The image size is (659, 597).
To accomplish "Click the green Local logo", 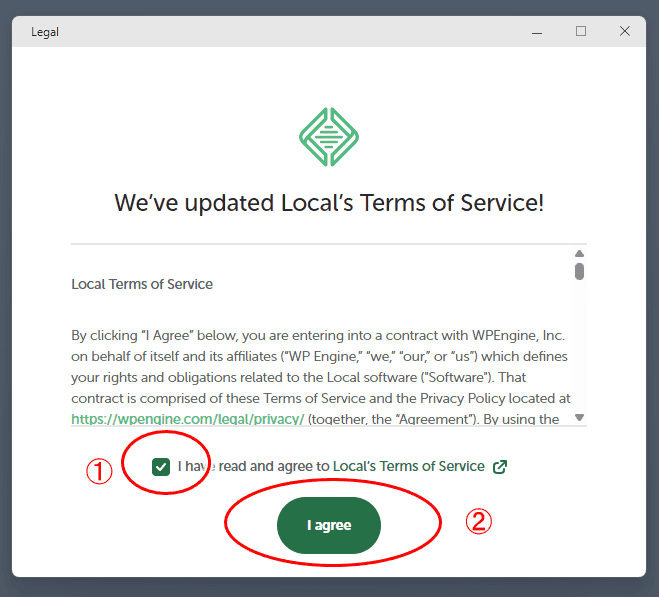I will (329, 137).
